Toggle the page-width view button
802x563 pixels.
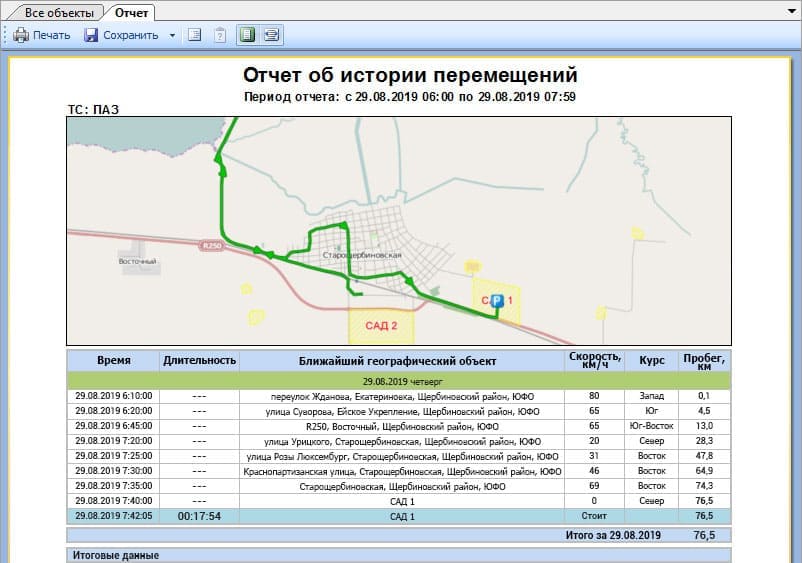tap(271, 35)
